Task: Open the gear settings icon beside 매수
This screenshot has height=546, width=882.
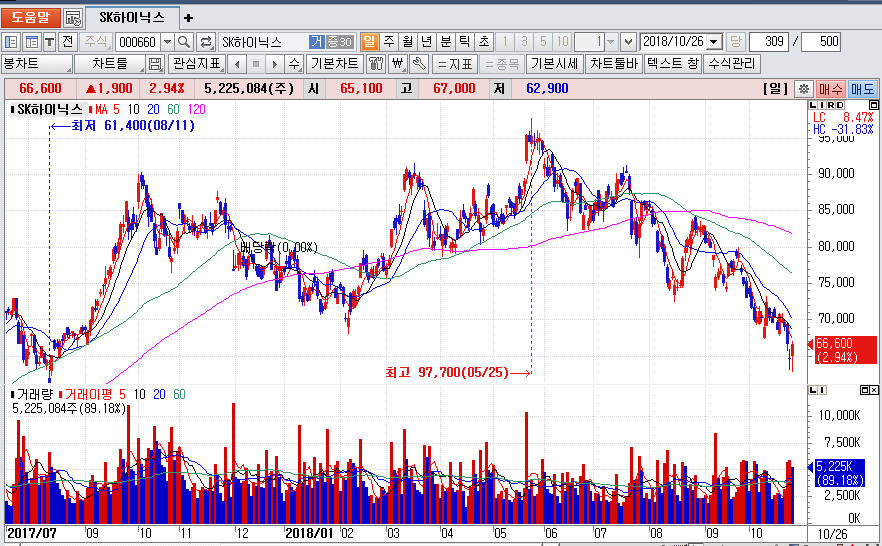Action: tap(804, 89)
